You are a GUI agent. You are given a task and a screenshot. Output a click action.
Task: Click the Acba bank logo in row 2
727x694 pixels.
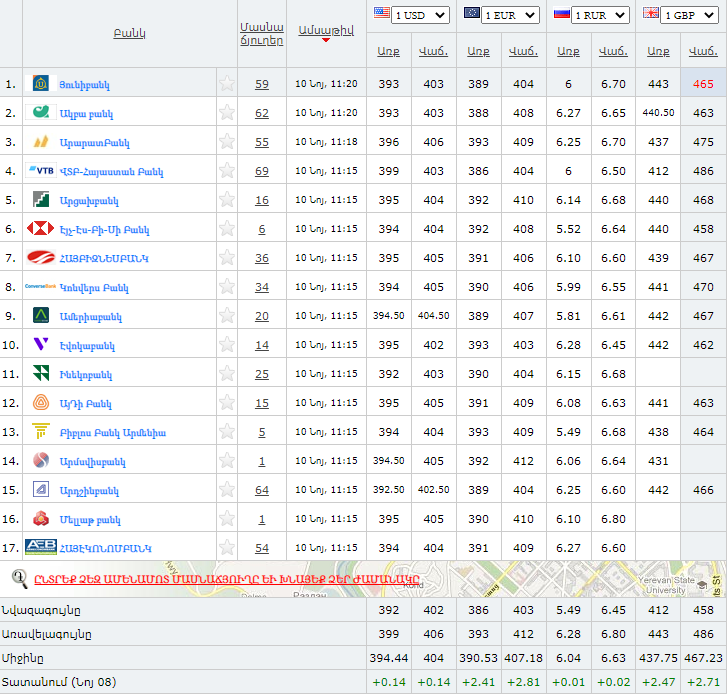[41, 112]
